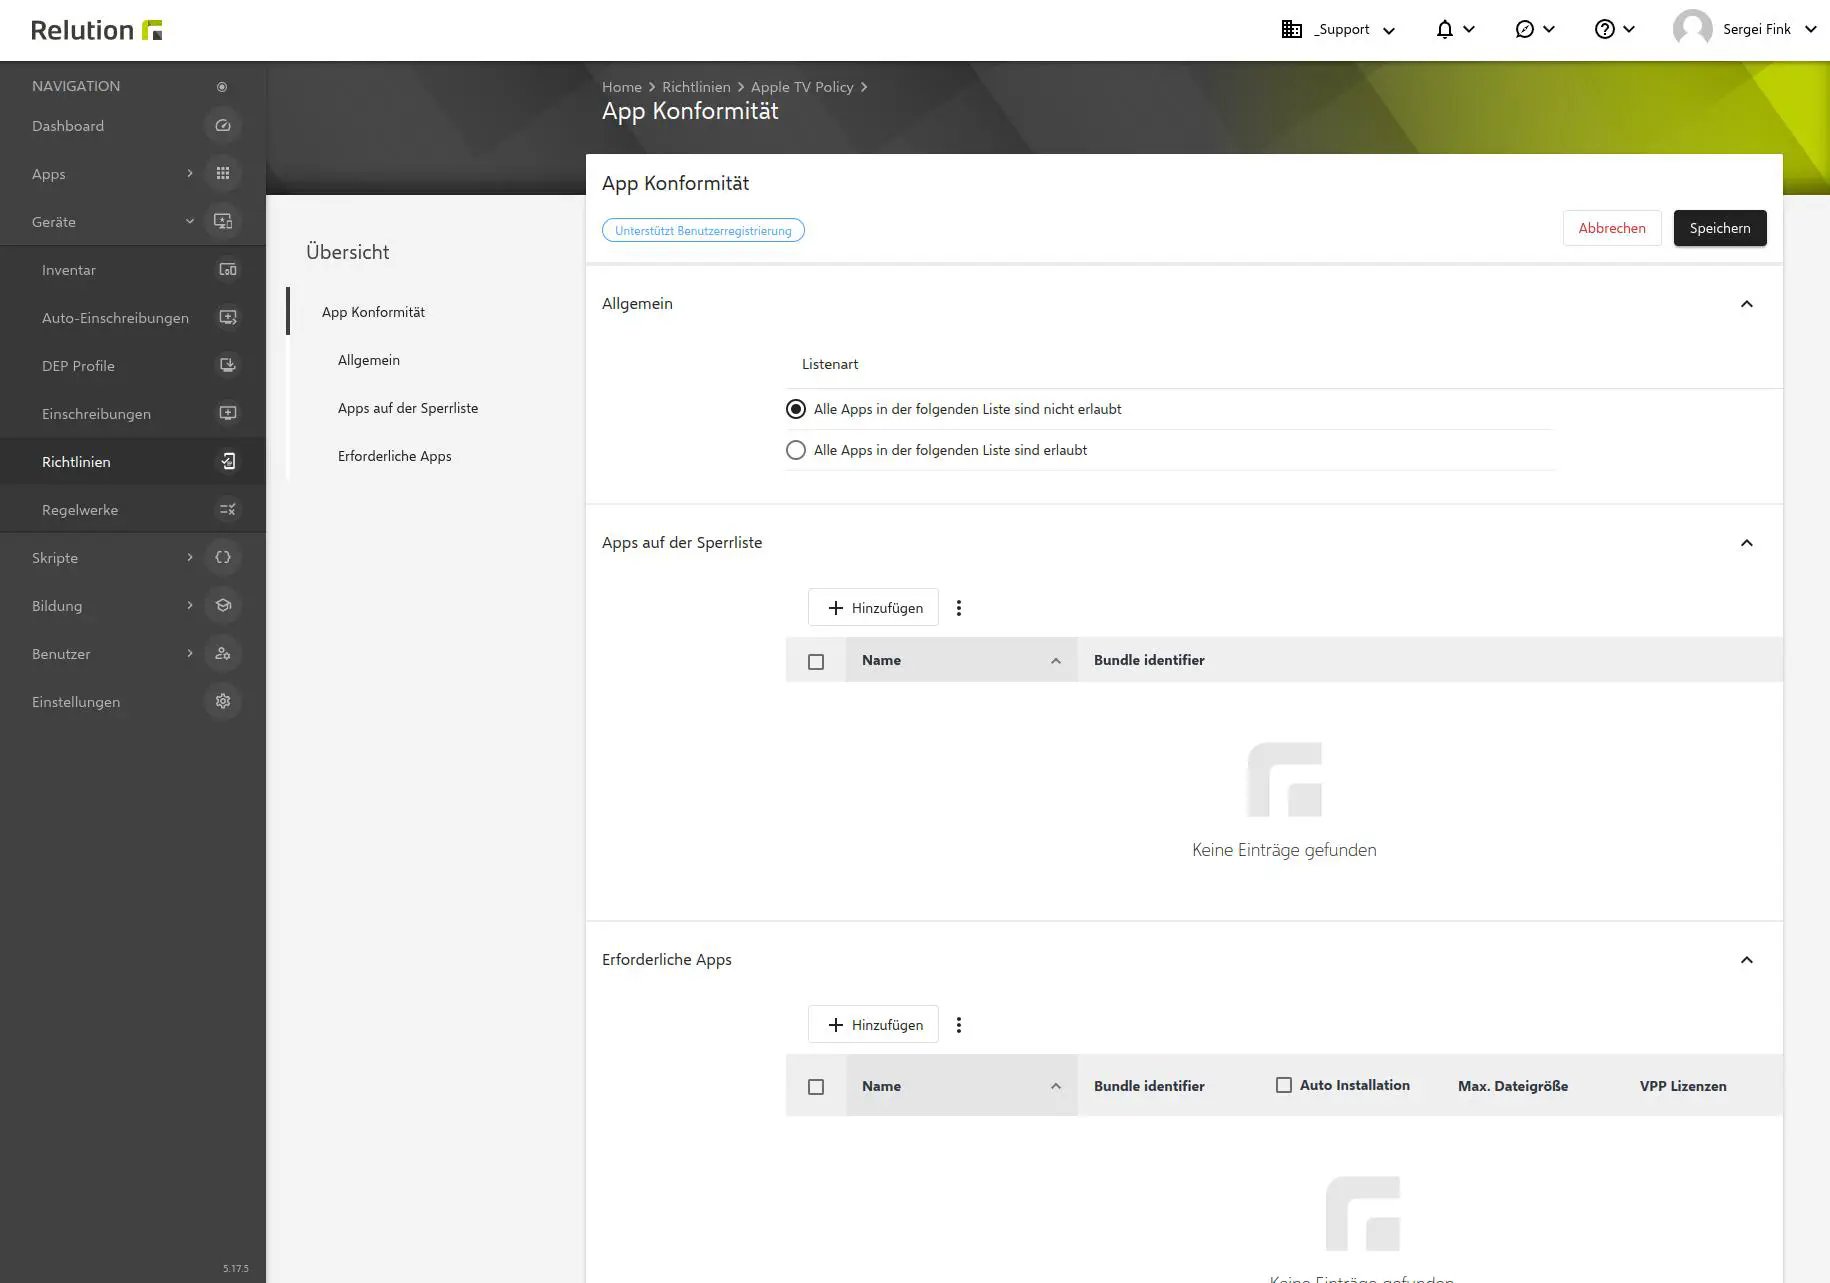Screen dimensions: 1830x1283
Task: Click the Einstellungen gear icon
Action: (x=223, y=702)
